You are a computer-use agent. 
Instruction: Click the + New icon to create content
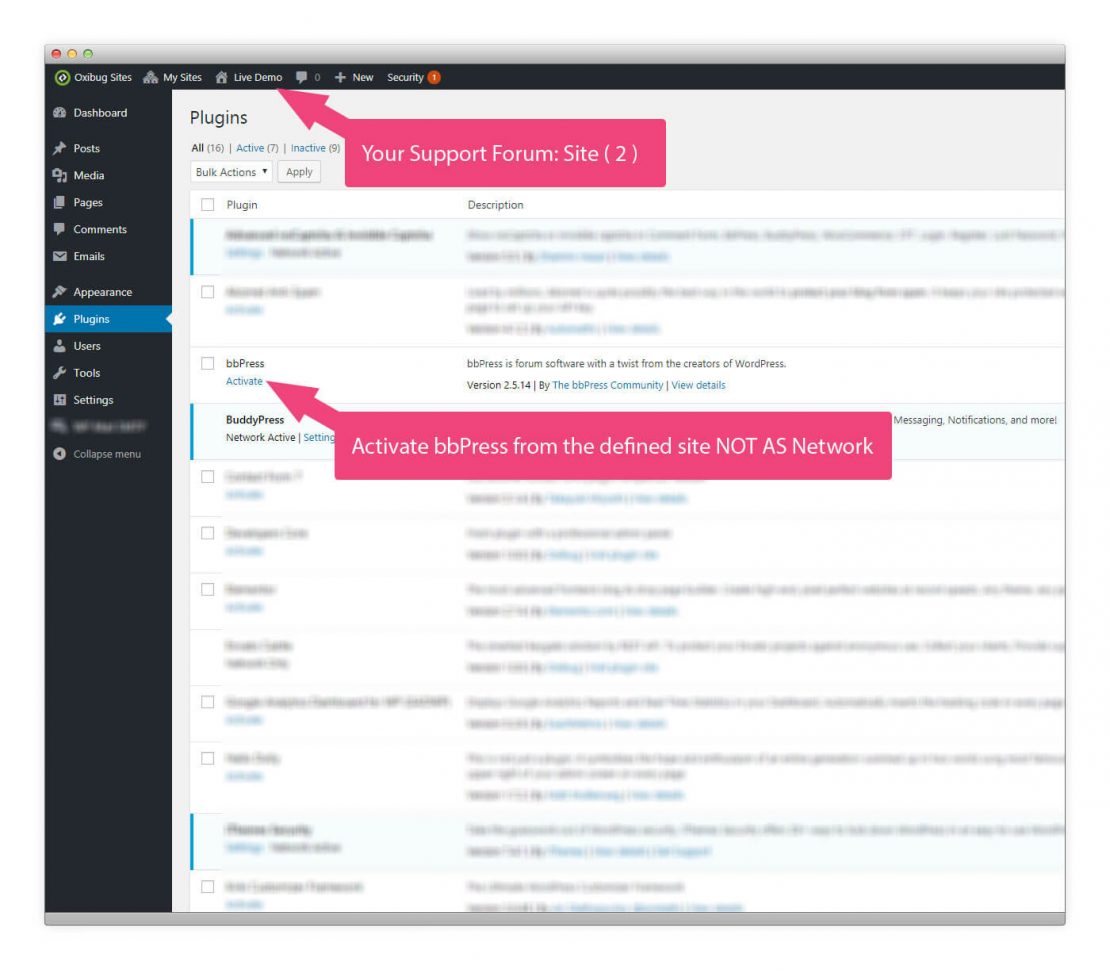click(338, 77)
